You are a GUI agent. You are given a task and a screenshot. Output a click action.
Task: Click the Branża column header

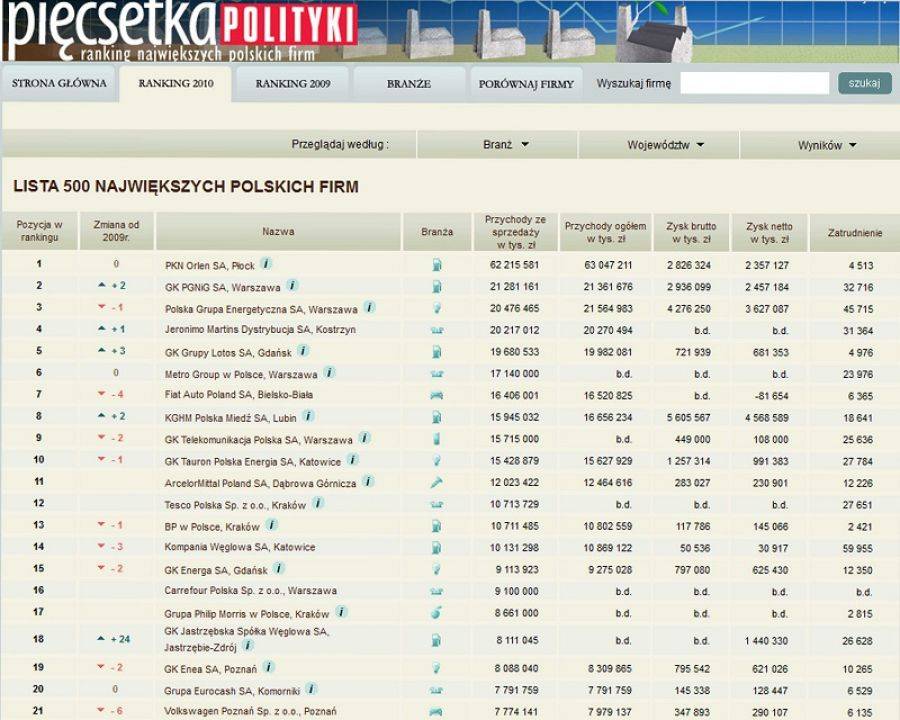coord(437,232)
